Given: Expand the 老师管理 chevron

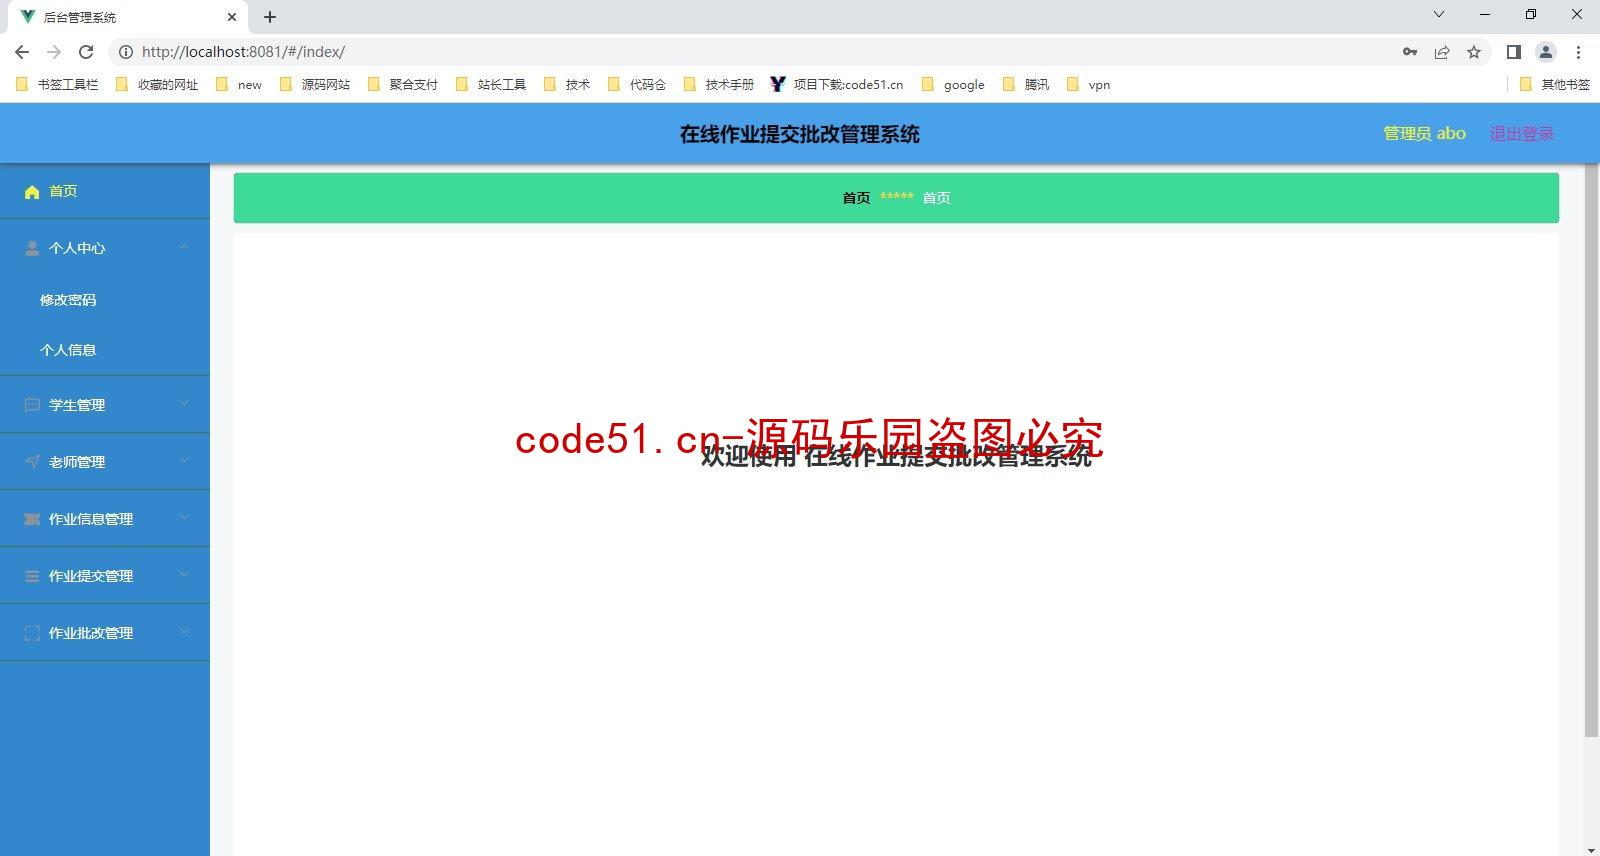Looking at the screenshot, I should click(x=184, y=461).
